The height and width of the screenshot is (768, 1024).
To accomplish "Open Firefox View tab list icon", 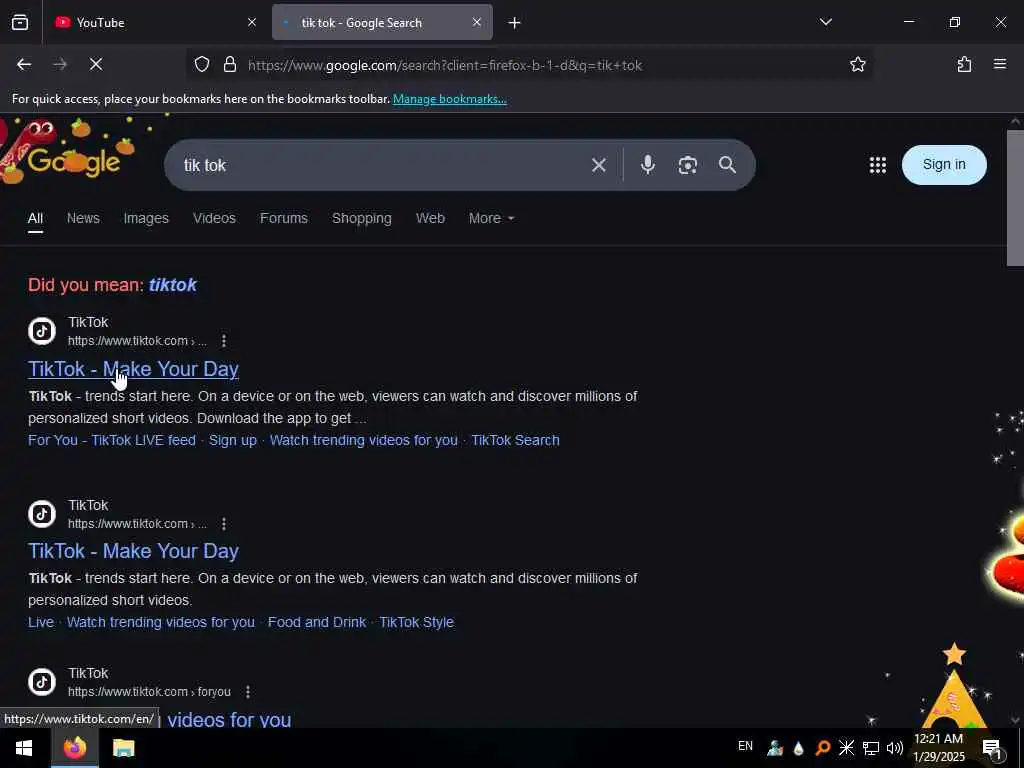I will [x=20, y=23].
